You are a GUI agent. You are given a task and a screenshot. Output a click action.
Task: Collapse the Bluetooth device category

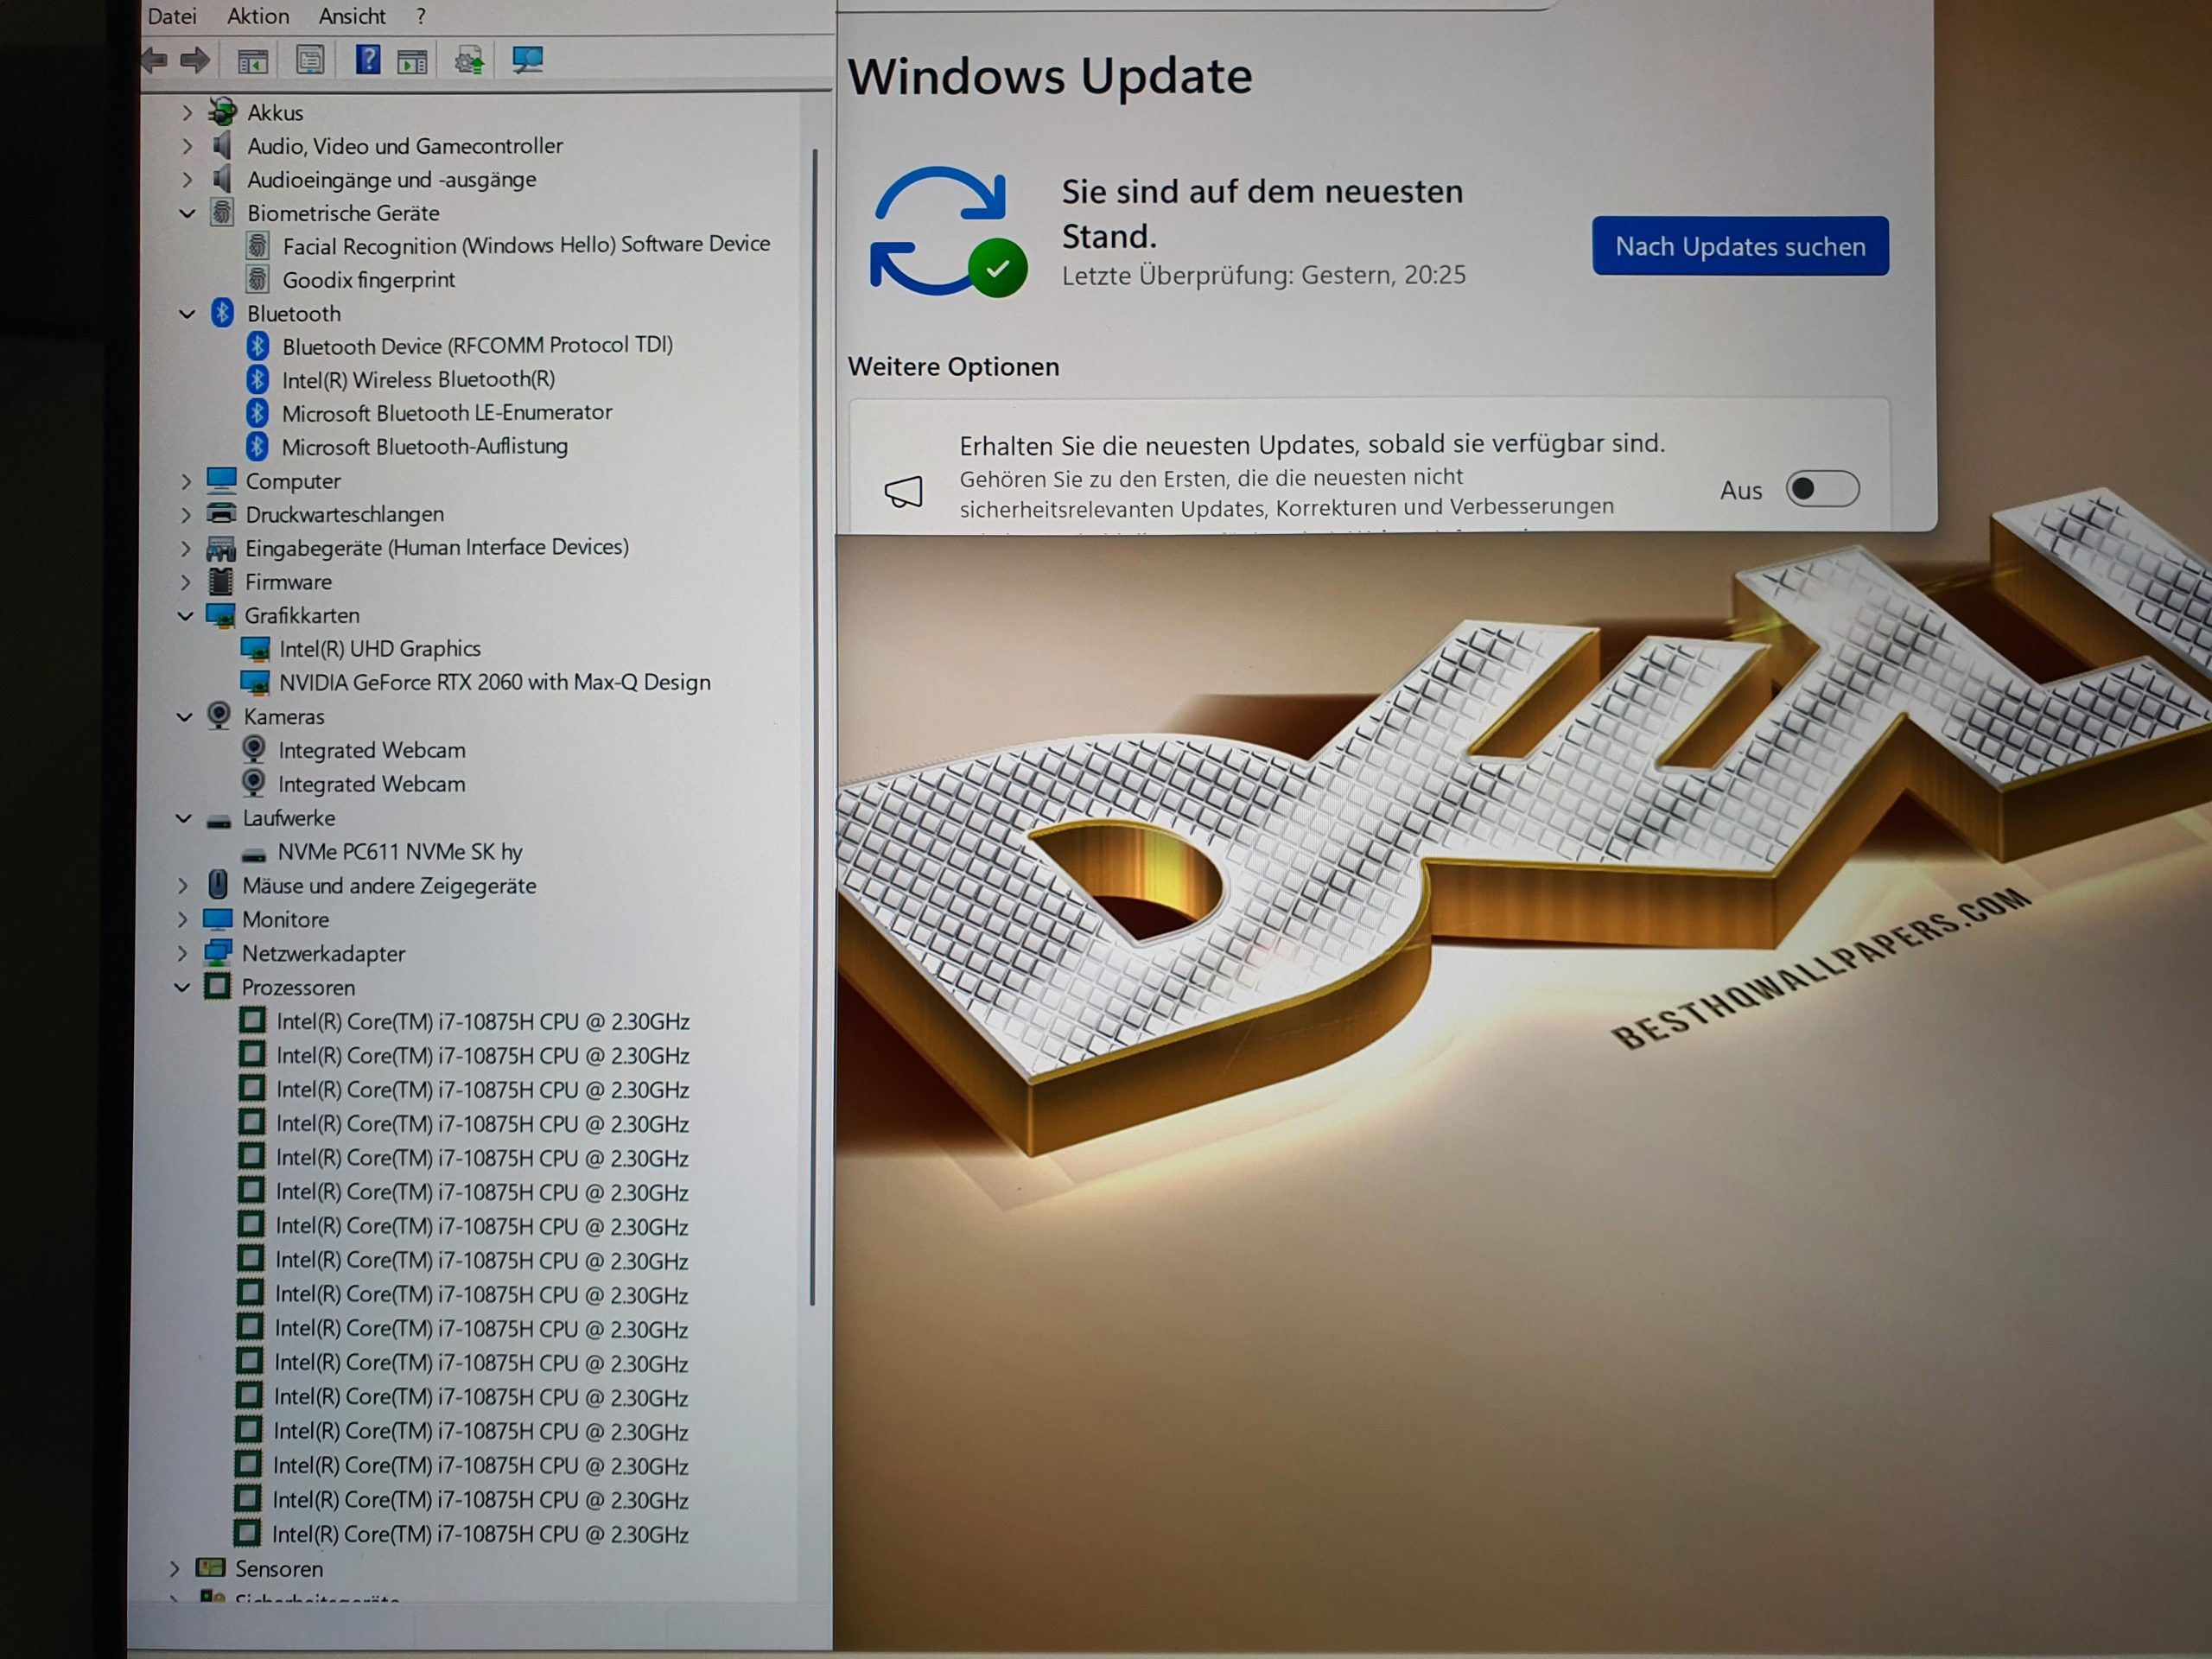pos(187,314)
